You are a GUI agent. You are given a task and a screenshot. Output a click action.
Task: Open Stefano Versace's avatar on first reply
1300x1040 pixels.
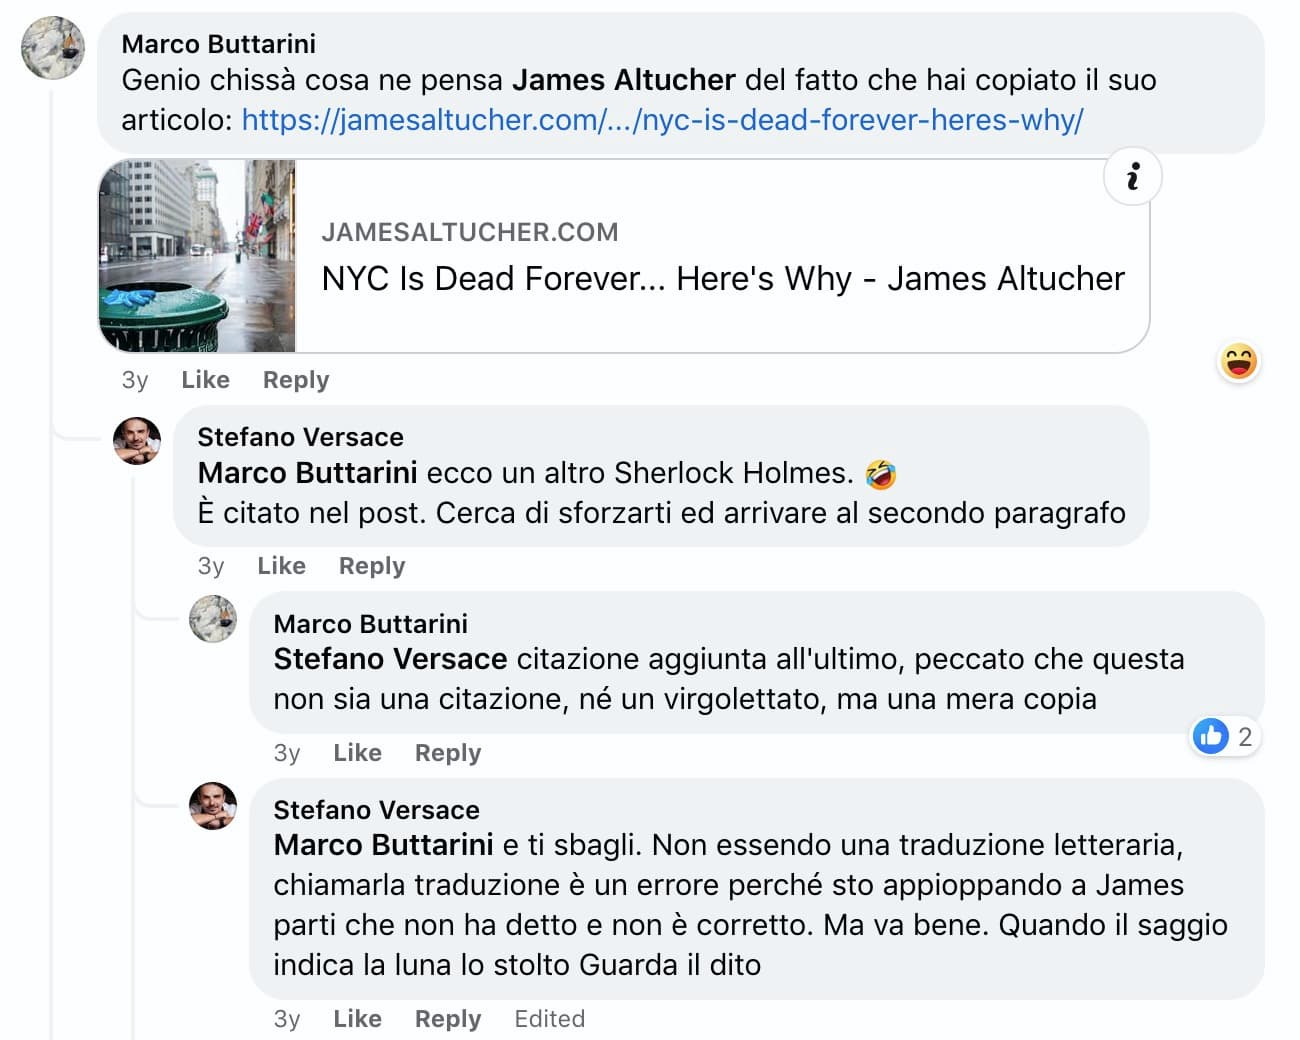tap(137, 441)
